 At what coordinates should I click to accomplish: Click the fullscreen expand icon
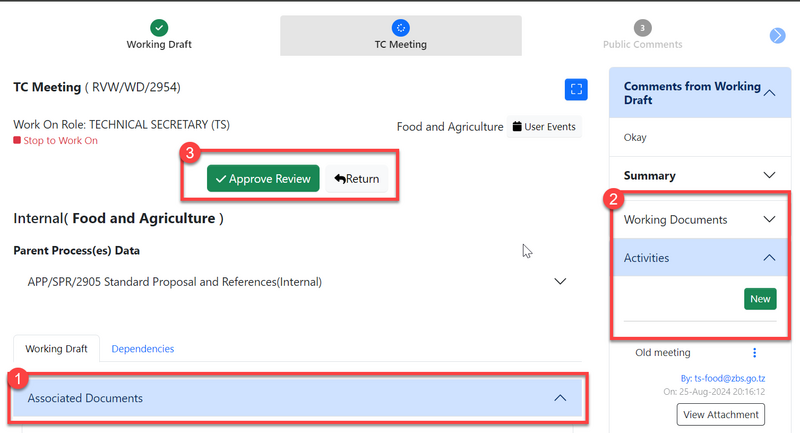pos(575,90)
